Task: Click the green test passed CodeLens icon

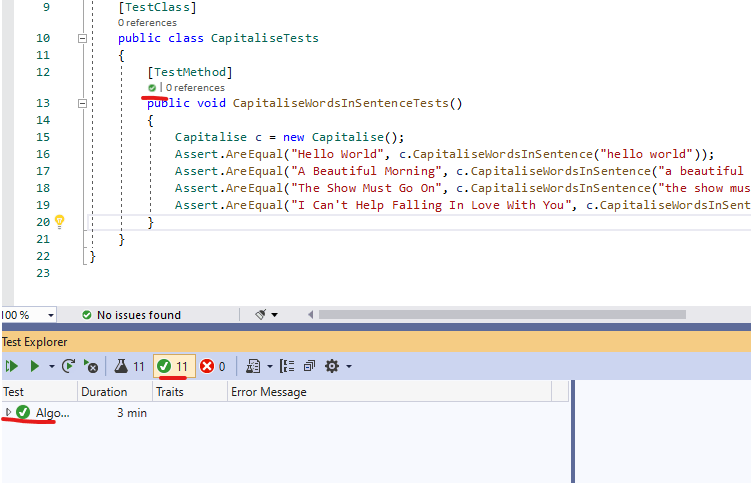Action: [x=152, y=88]
